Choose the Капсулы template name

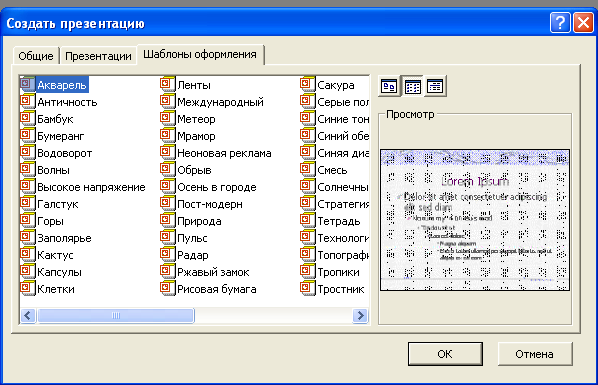tap(59, 272)
